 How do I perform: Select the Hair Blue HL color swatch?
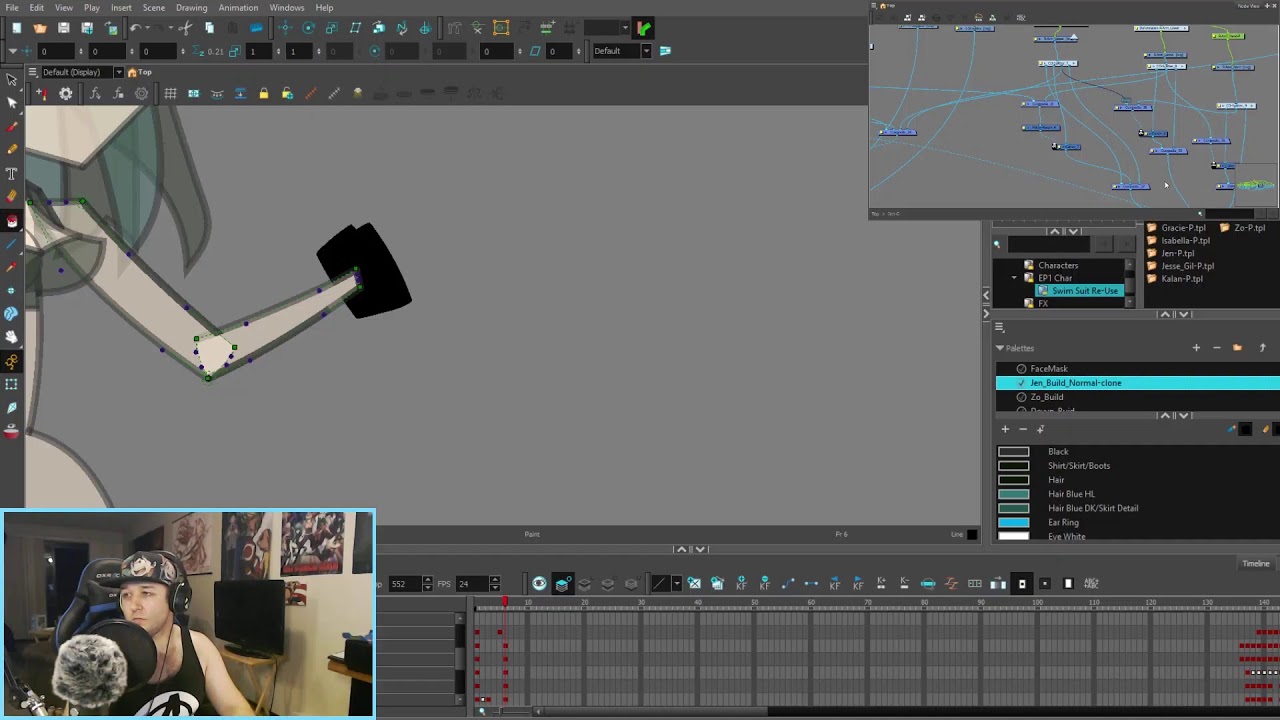coord(1014,494)
